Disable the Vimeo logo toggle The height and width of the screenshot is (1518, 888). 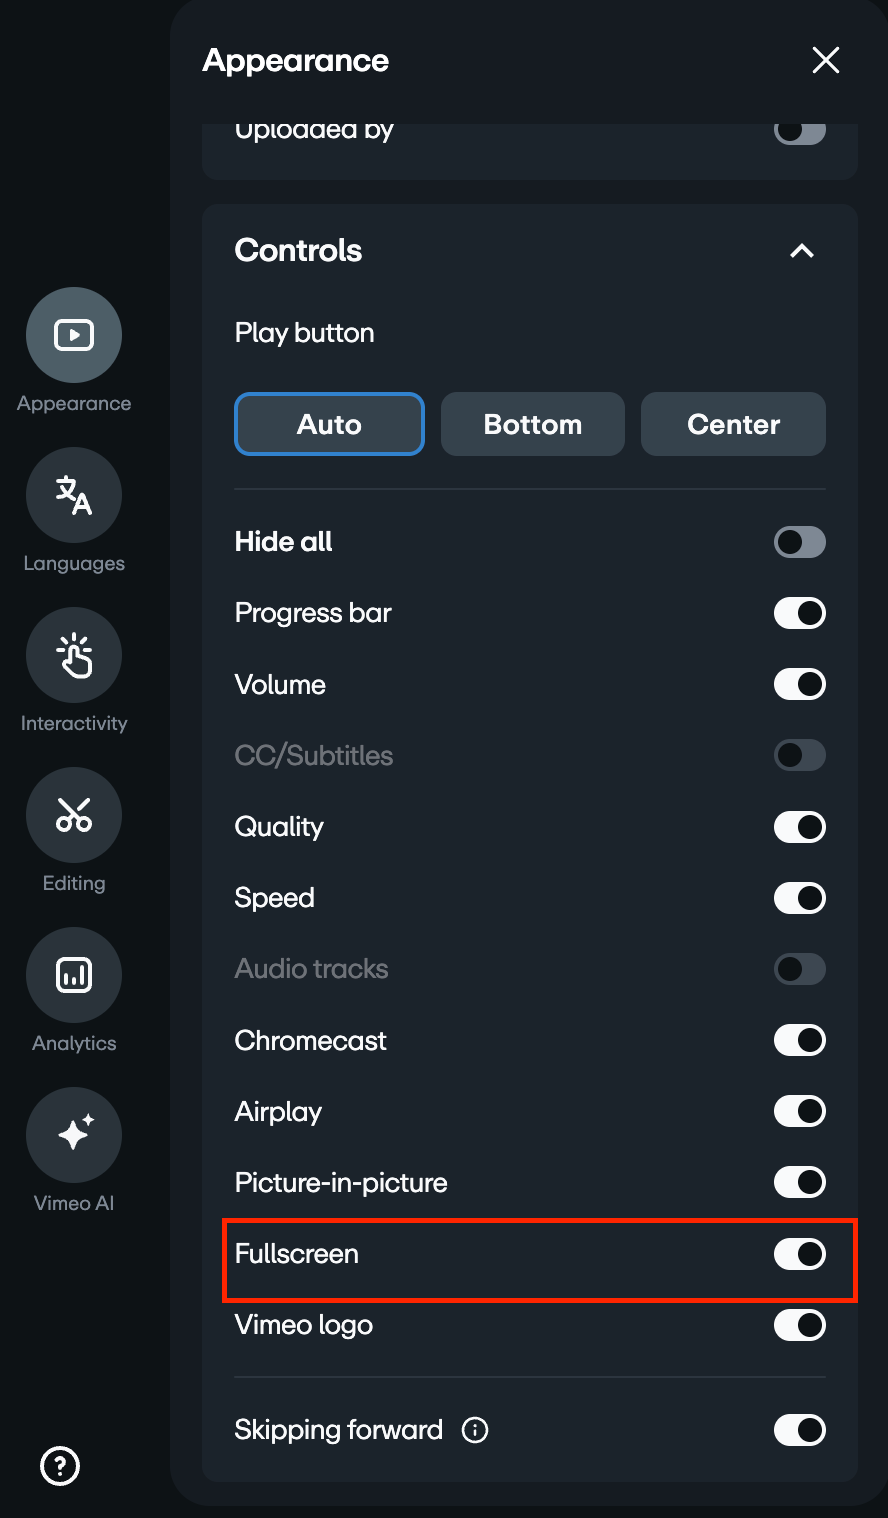799,1325
